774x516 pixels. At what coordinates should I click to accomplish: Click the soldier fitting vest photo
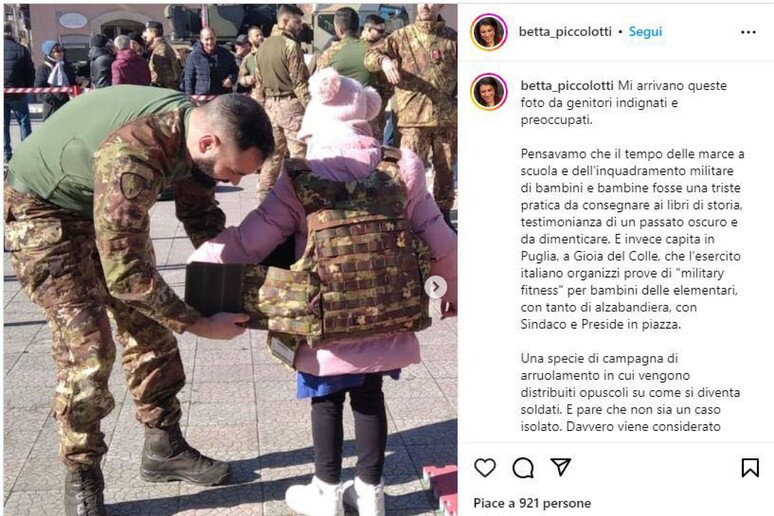(x=230, y=260)
